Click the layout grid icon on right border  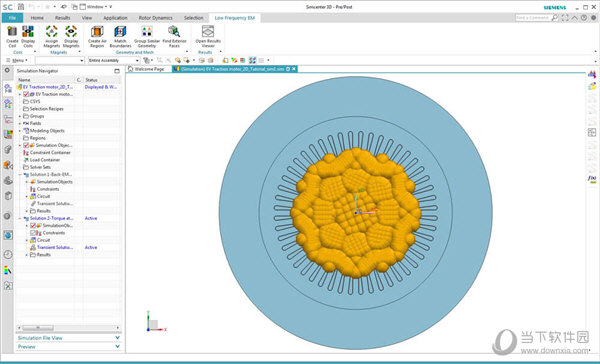[x=592, y=132]
